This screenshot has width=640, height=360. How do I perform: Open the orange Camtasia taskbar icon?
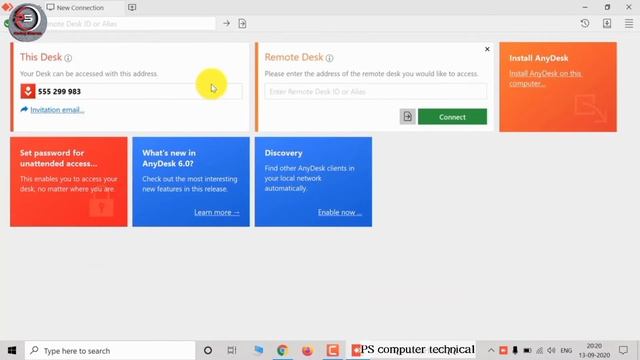click(333, 350)
